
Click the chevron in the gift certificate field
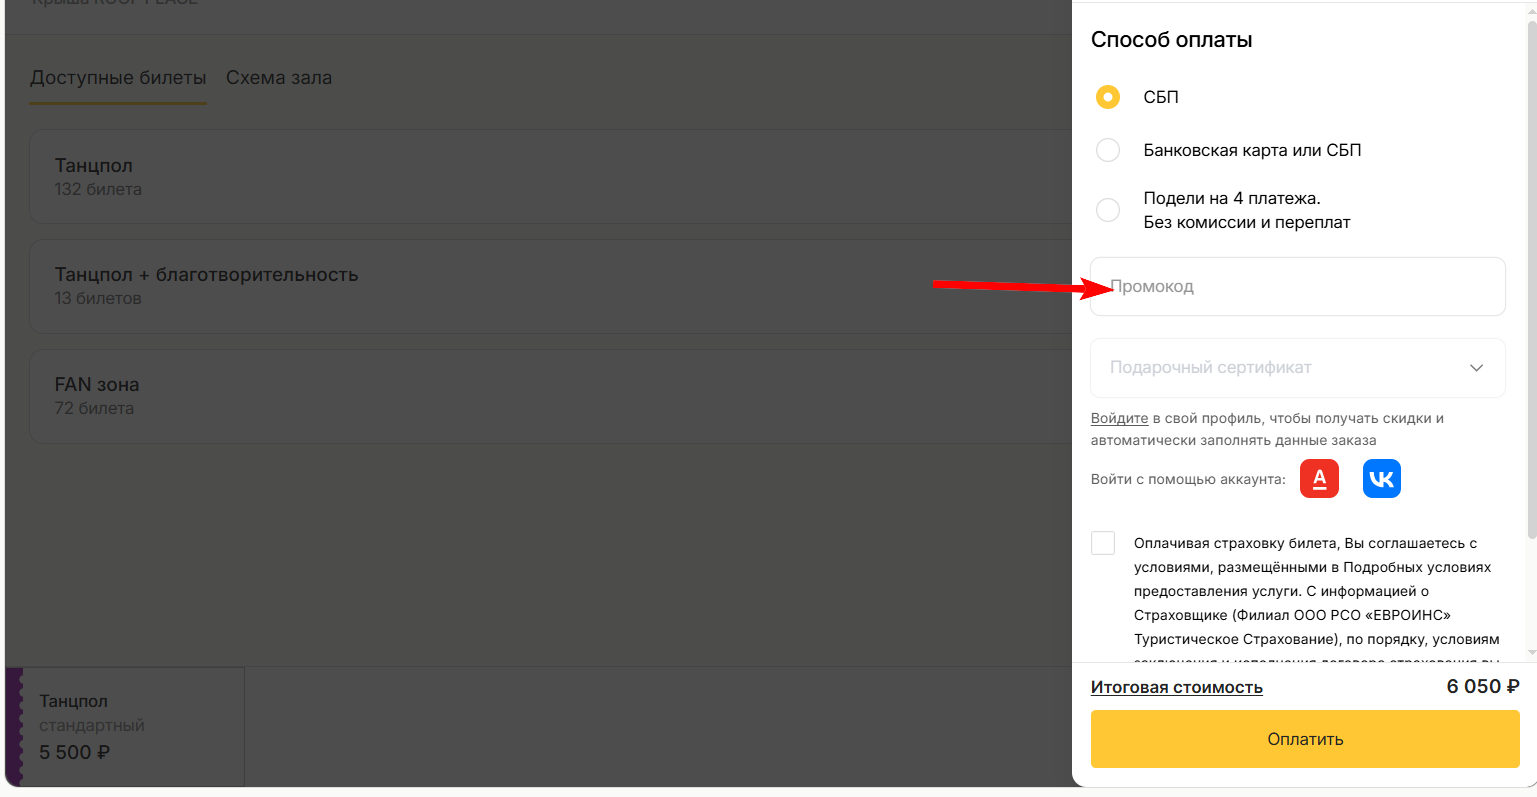pyautogui.click(x=1476, y=368)
